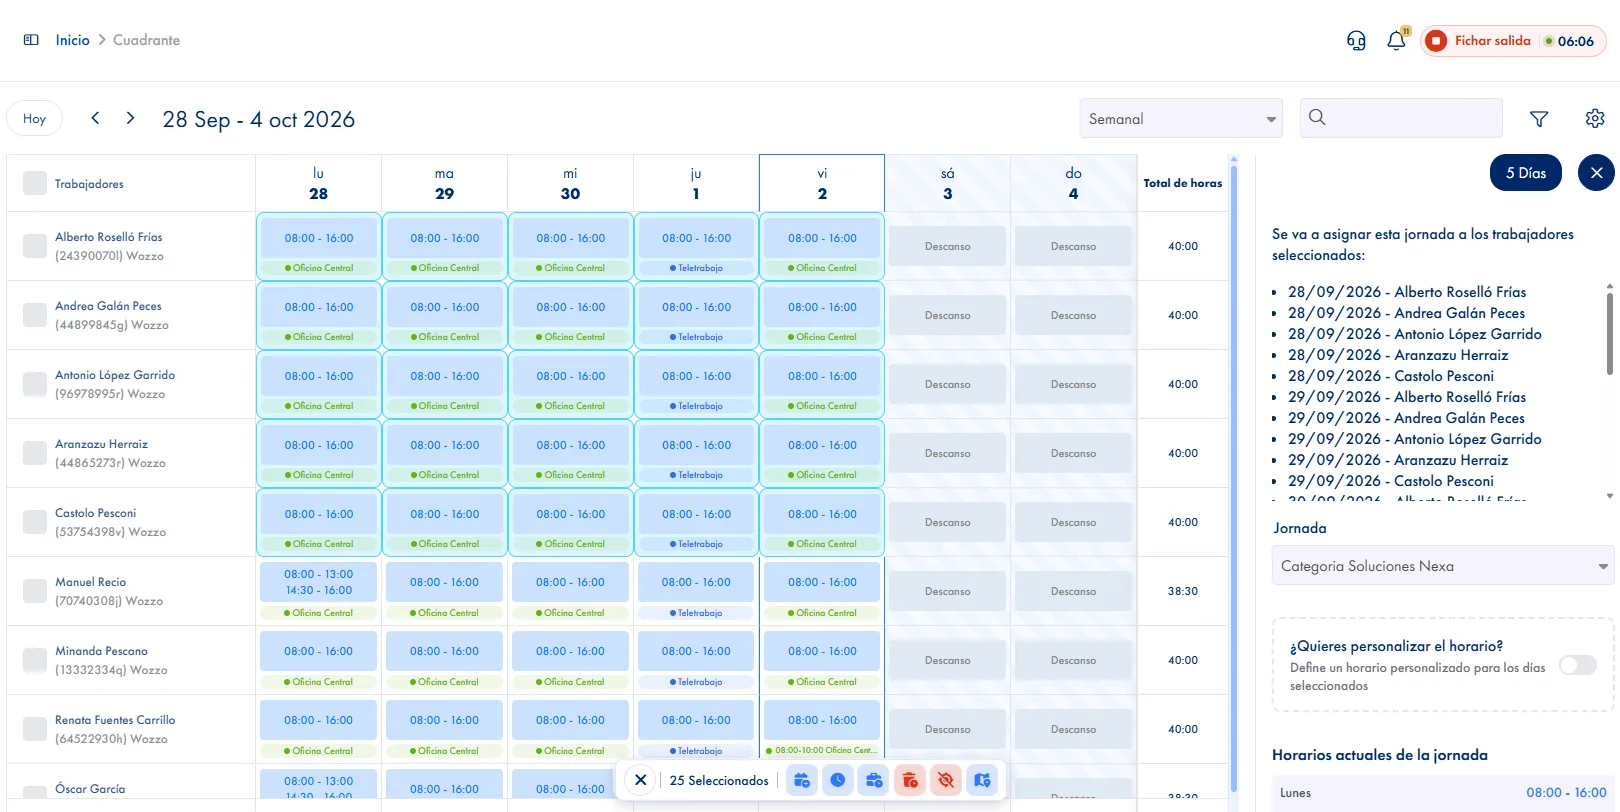Click the clock action in selection bar
Viewport: 1620px width, 812px height.
pos(838,780)
